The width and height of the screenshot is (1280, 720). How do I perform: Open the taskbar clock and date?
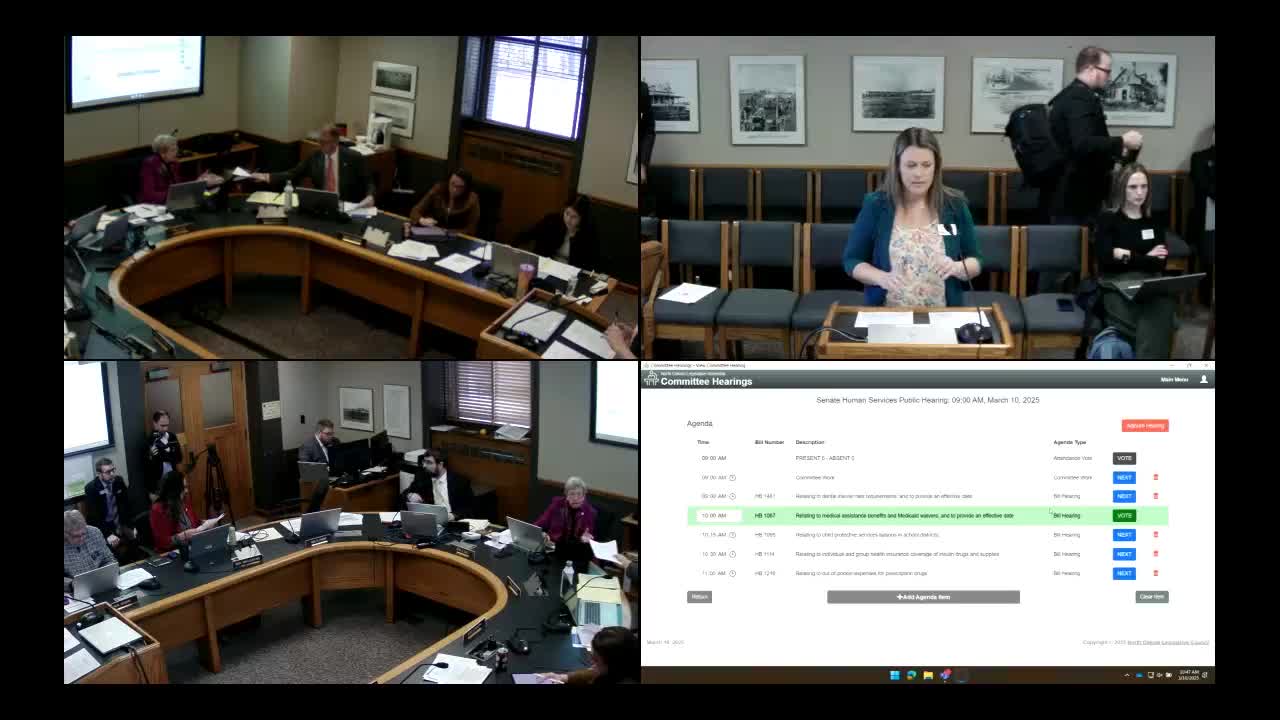click(x=1188, y=675)
